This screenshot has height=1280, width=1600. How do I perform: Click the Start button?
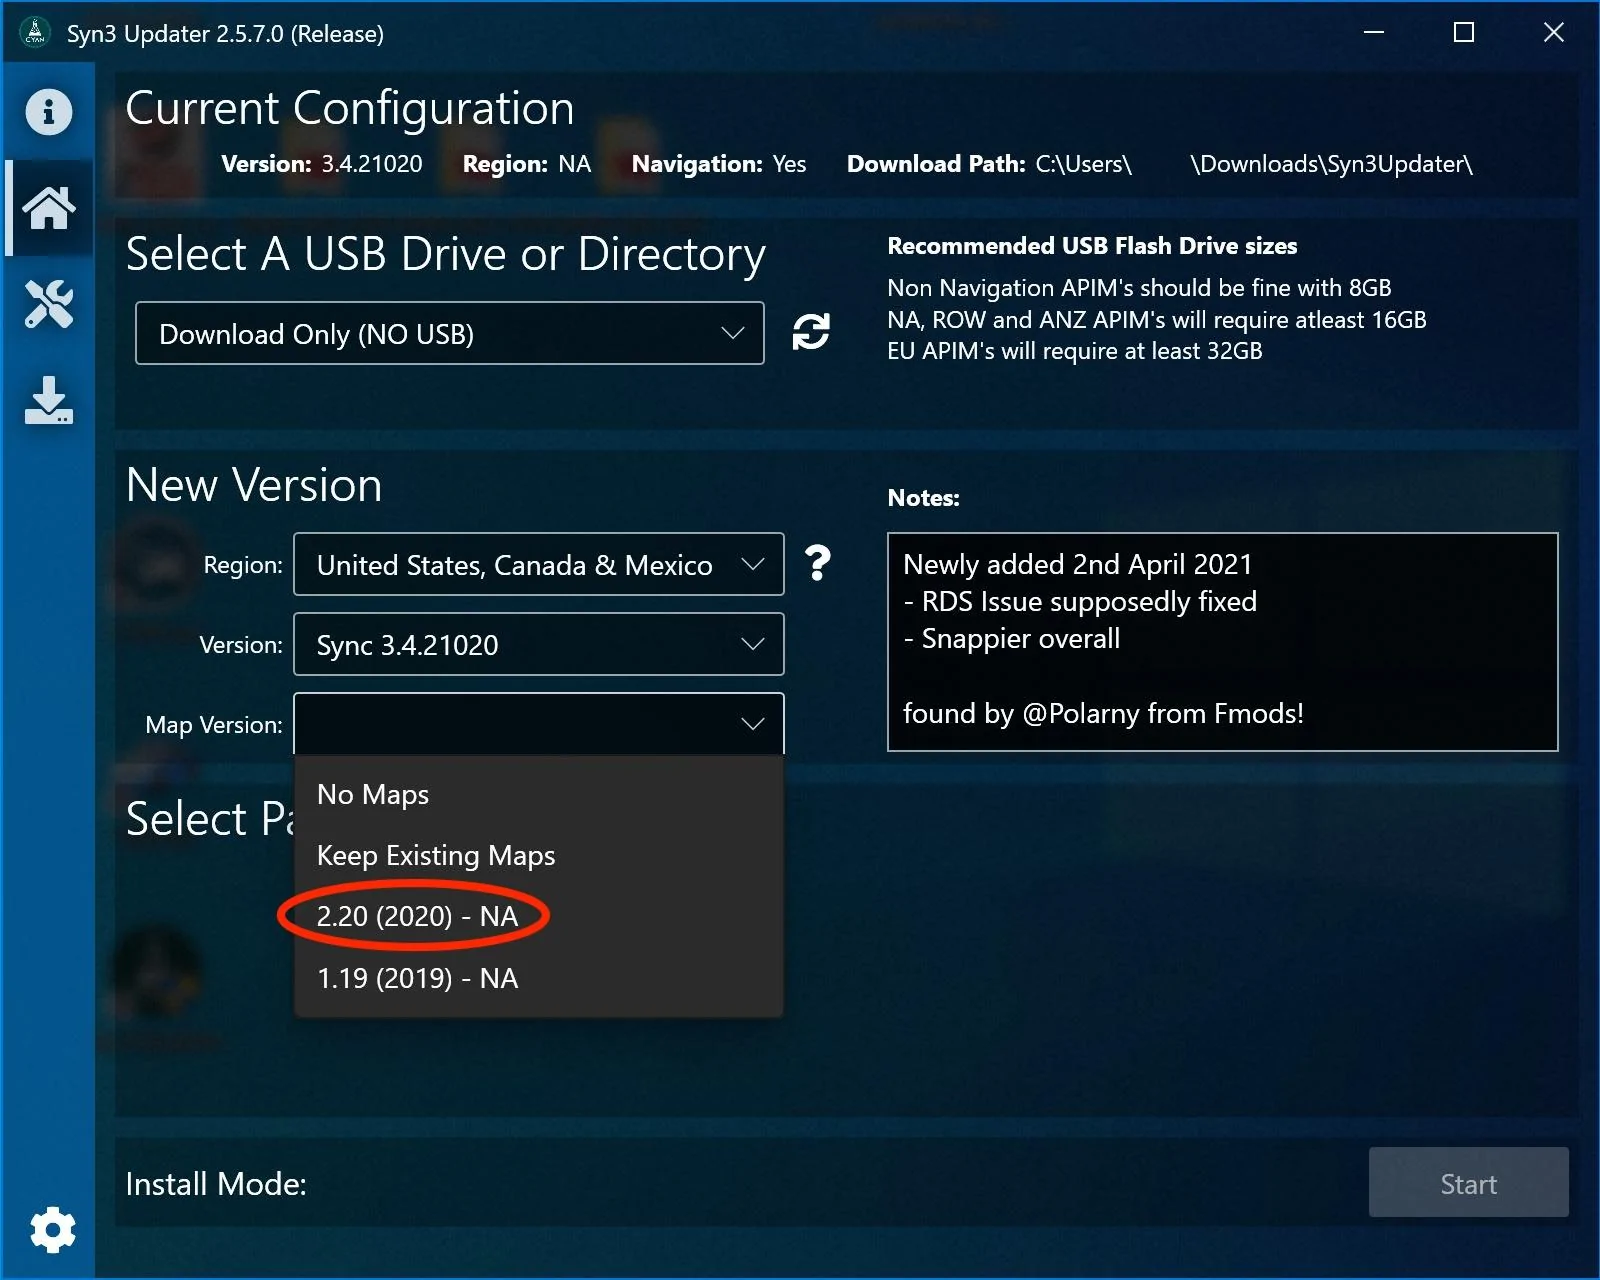1468,1182
